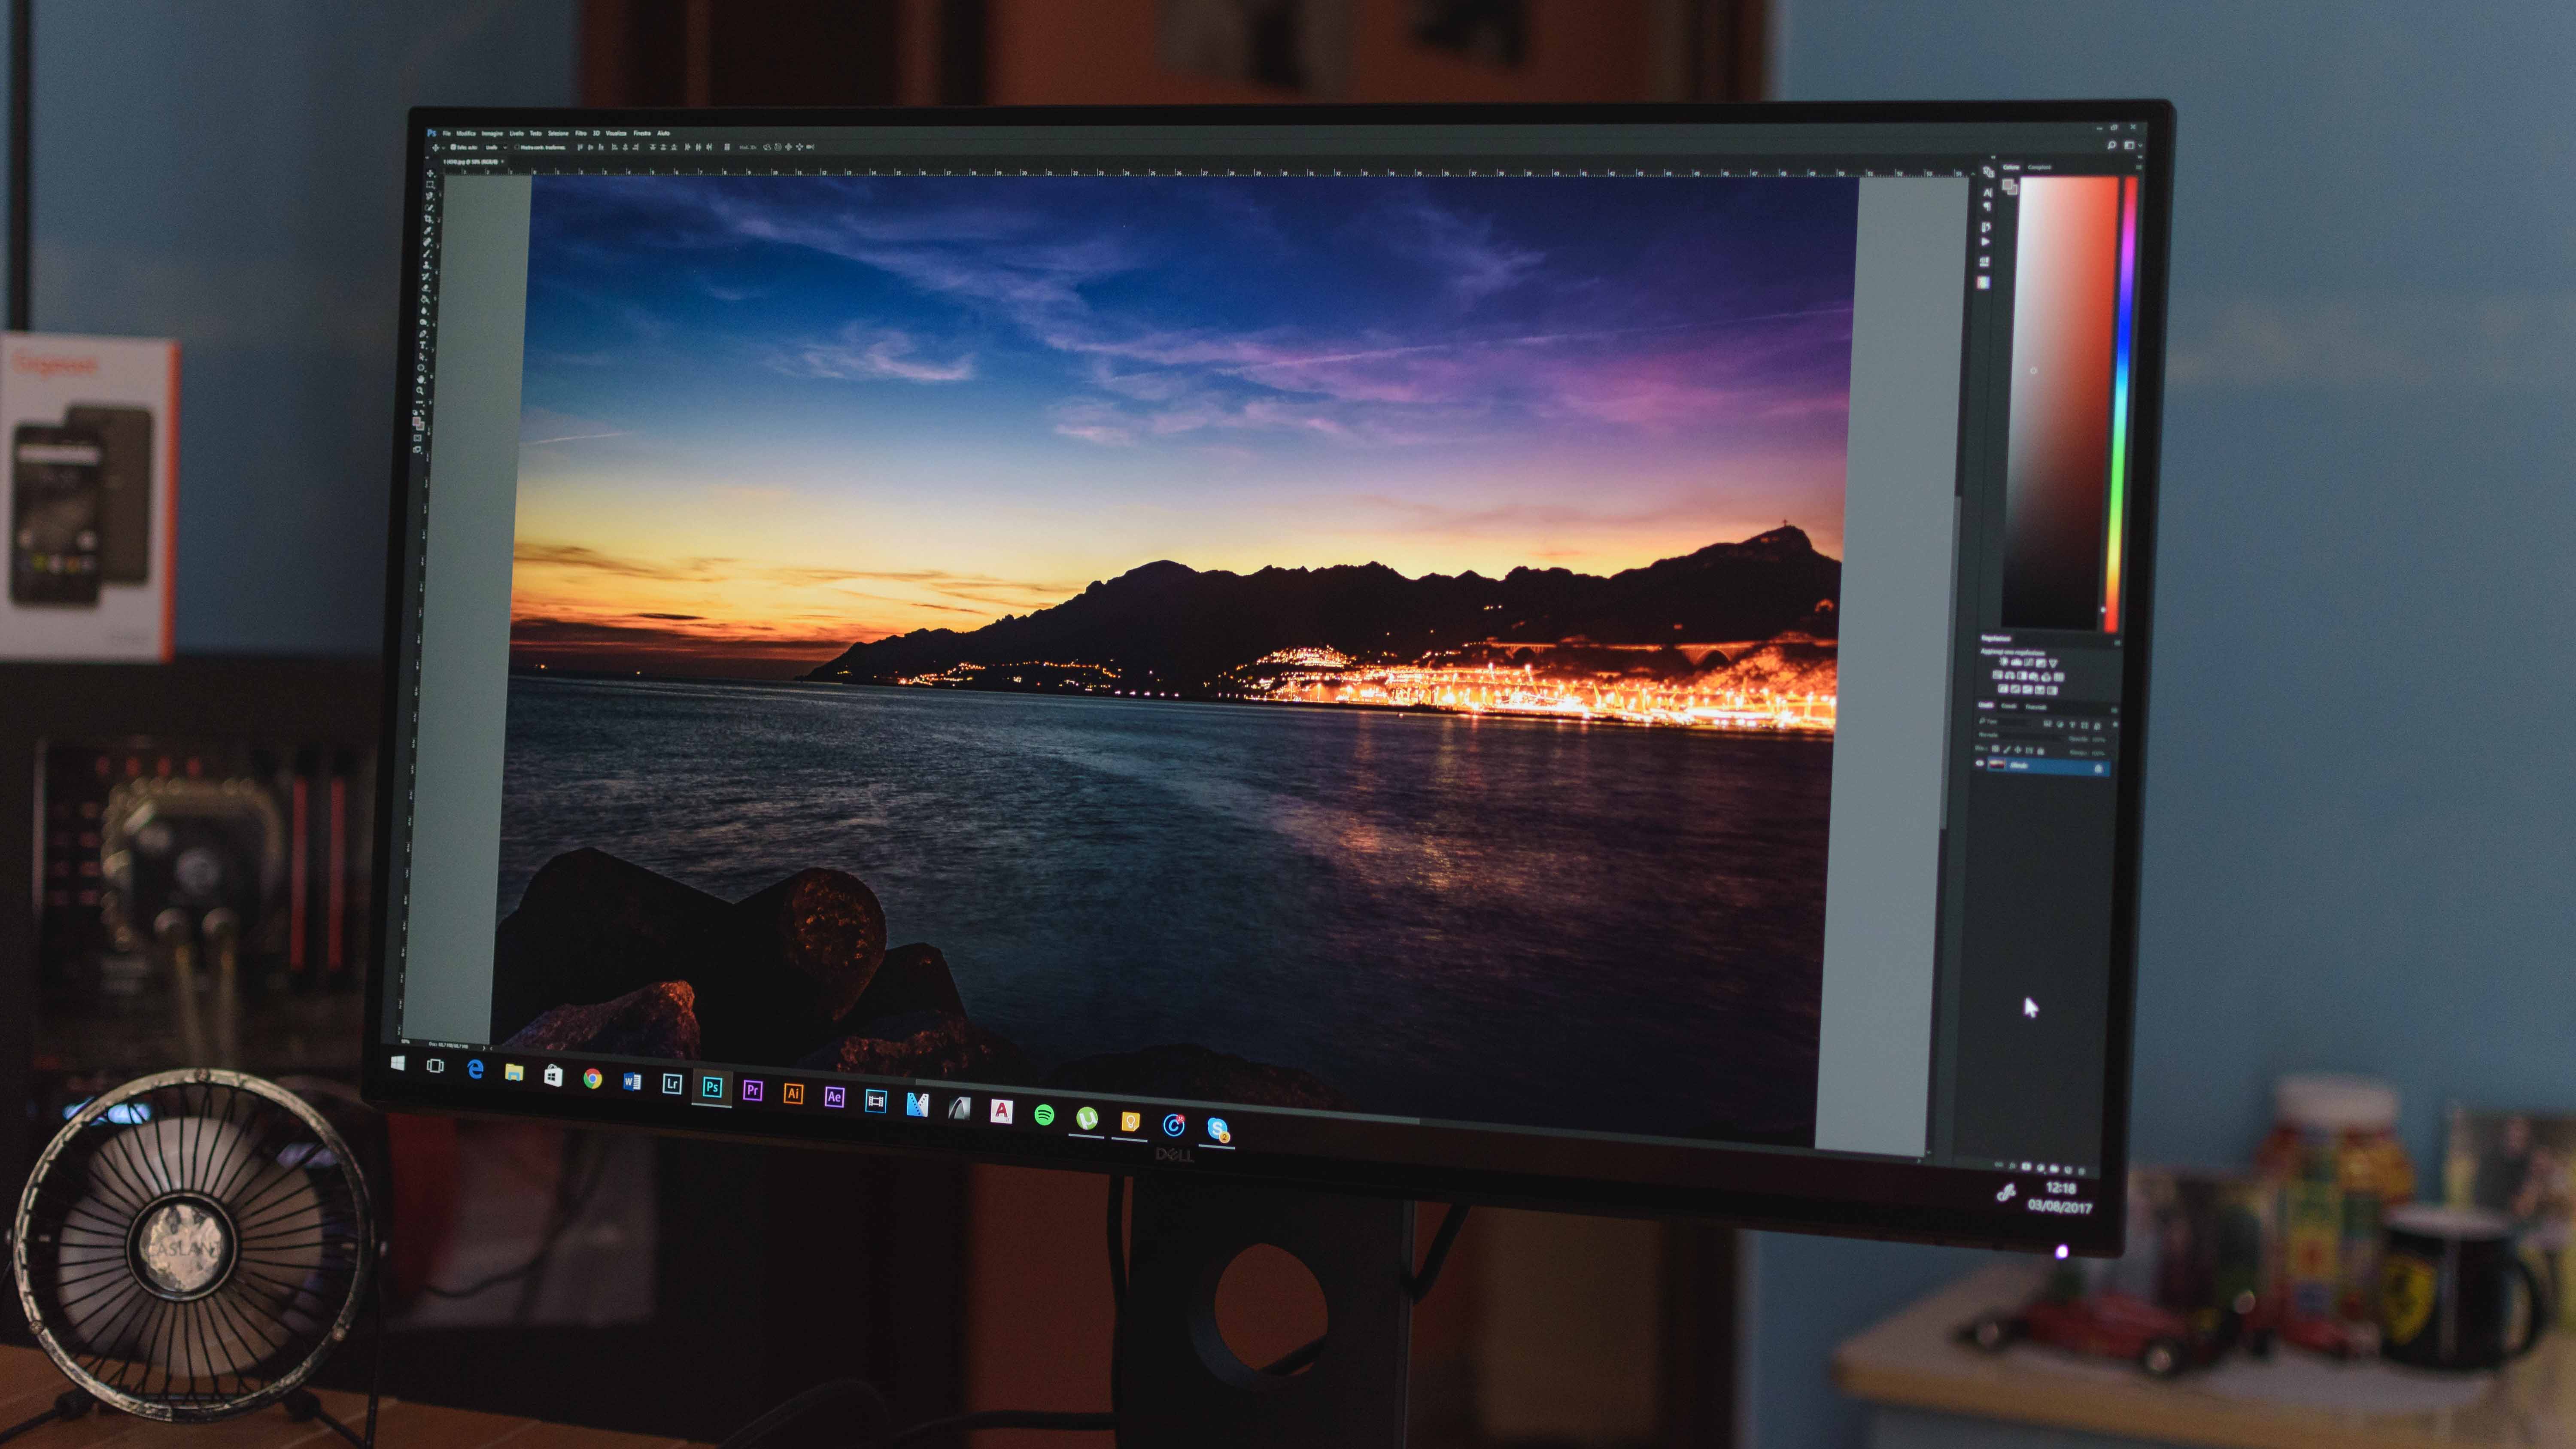Screen dimensions: 2576x1449
Task: Select the Type (text) tool
Action: 422,345
